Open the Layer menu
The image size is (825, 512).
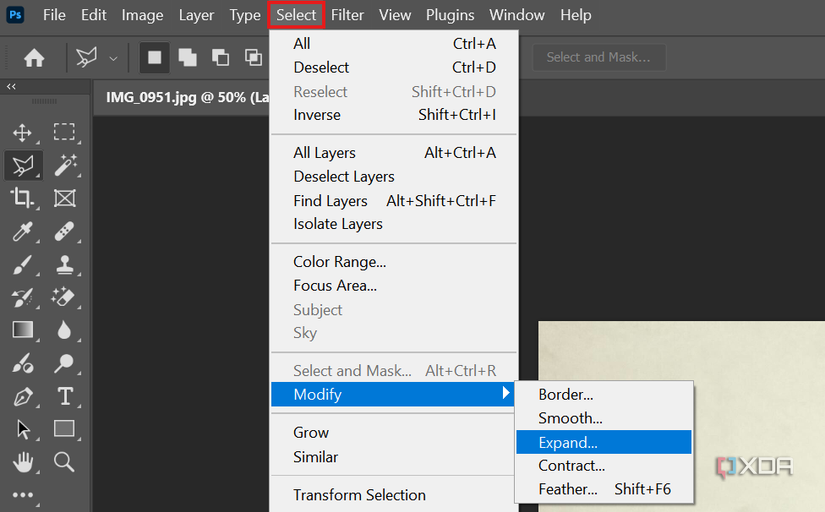[x=196, y=15]
